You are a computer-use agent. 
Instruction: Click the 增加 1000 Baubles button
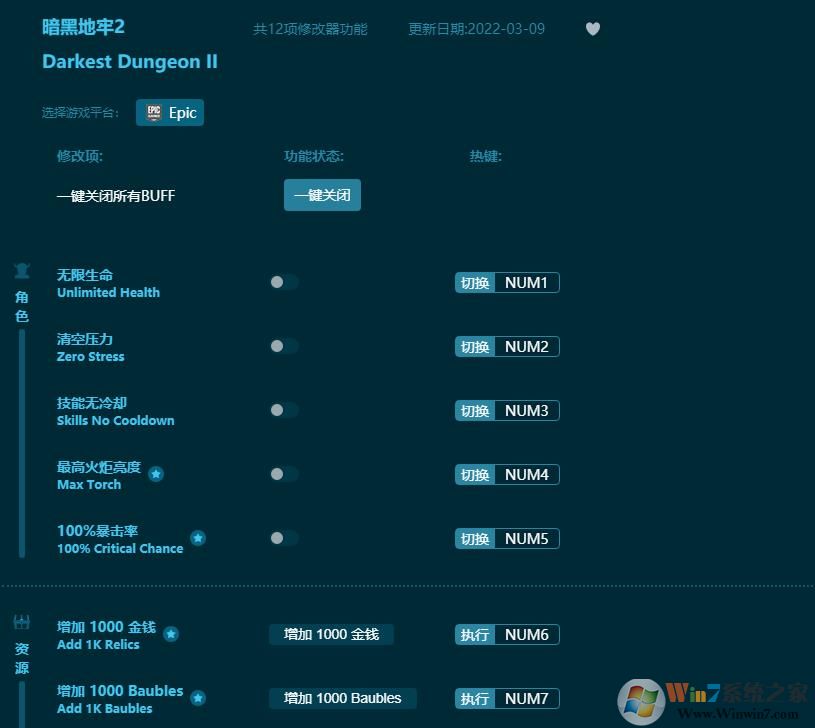342,698
